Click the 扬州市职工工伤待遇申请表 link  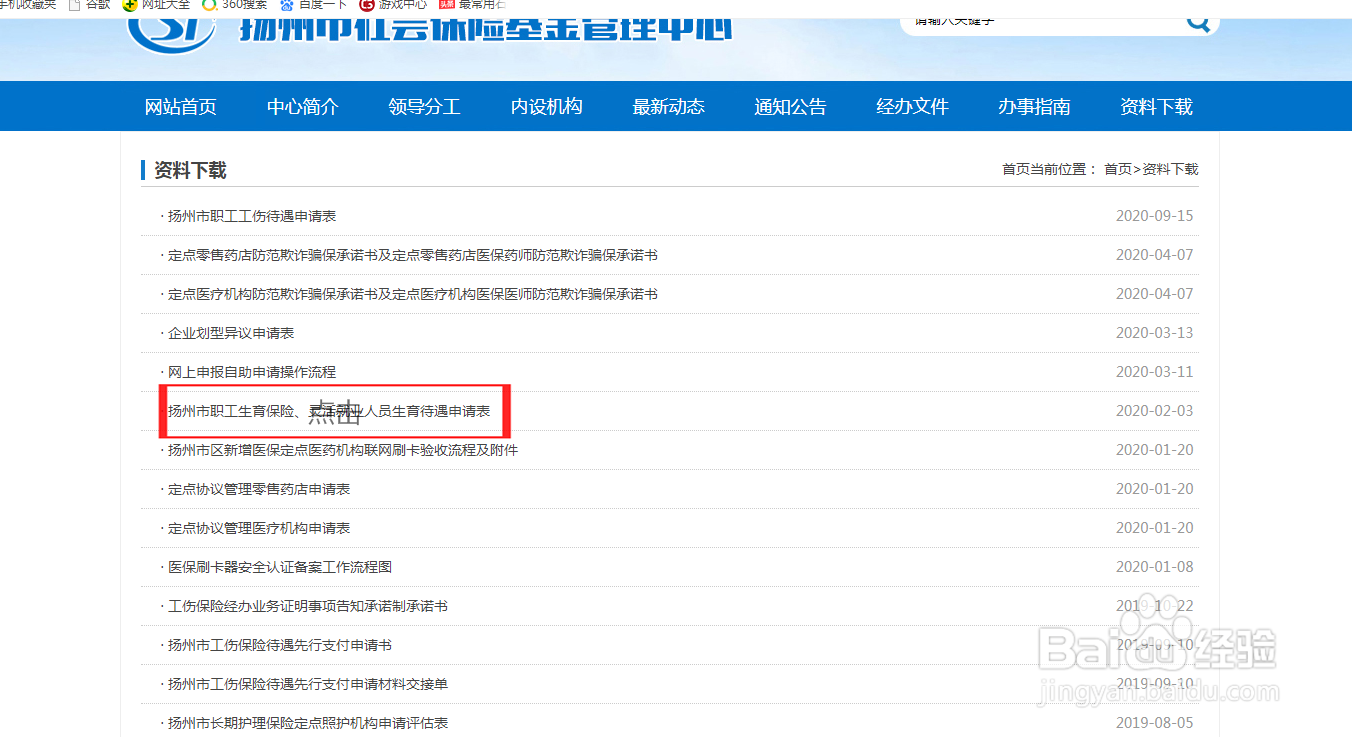253,215
